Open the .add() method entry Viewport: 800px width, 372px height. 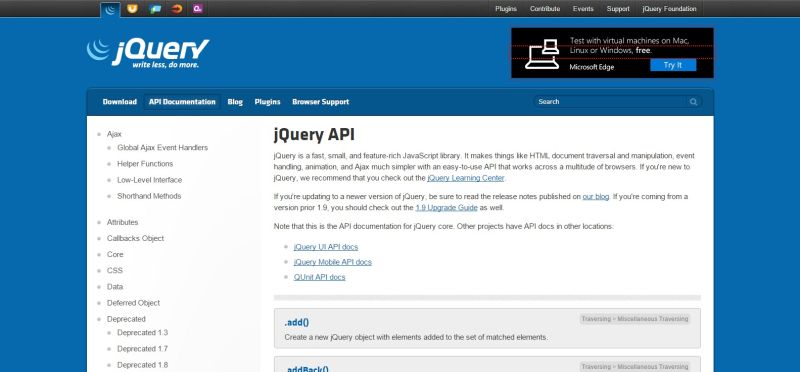pos(297,322)
